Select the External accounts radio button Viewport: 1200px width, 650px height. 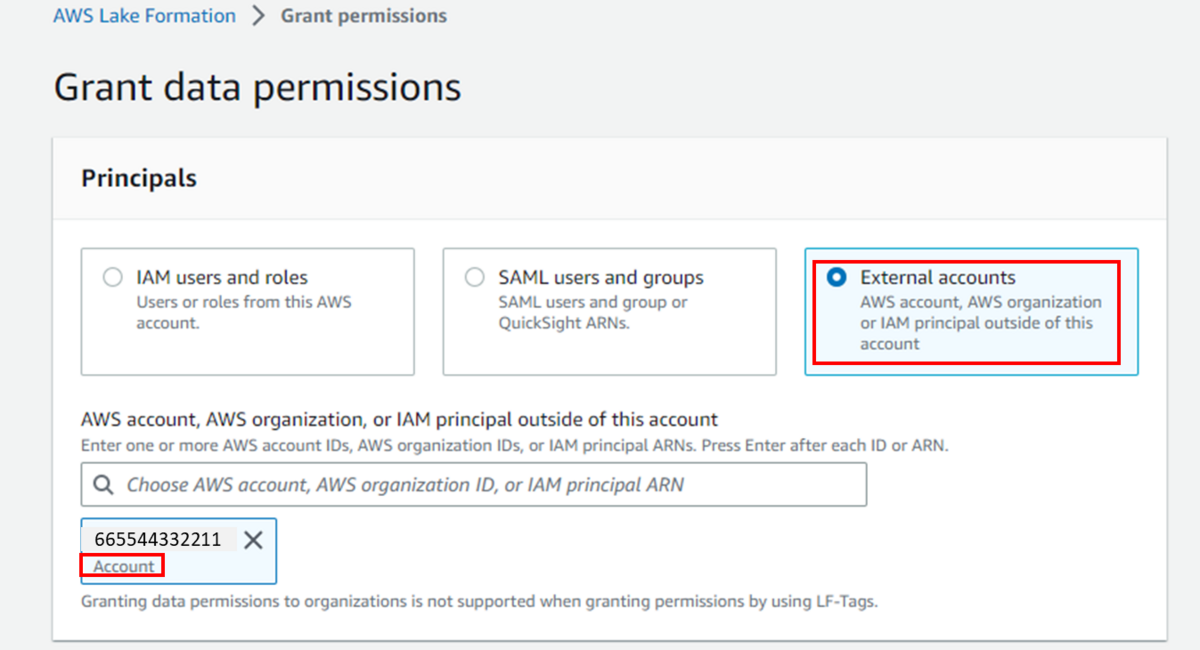click(837, 278)
